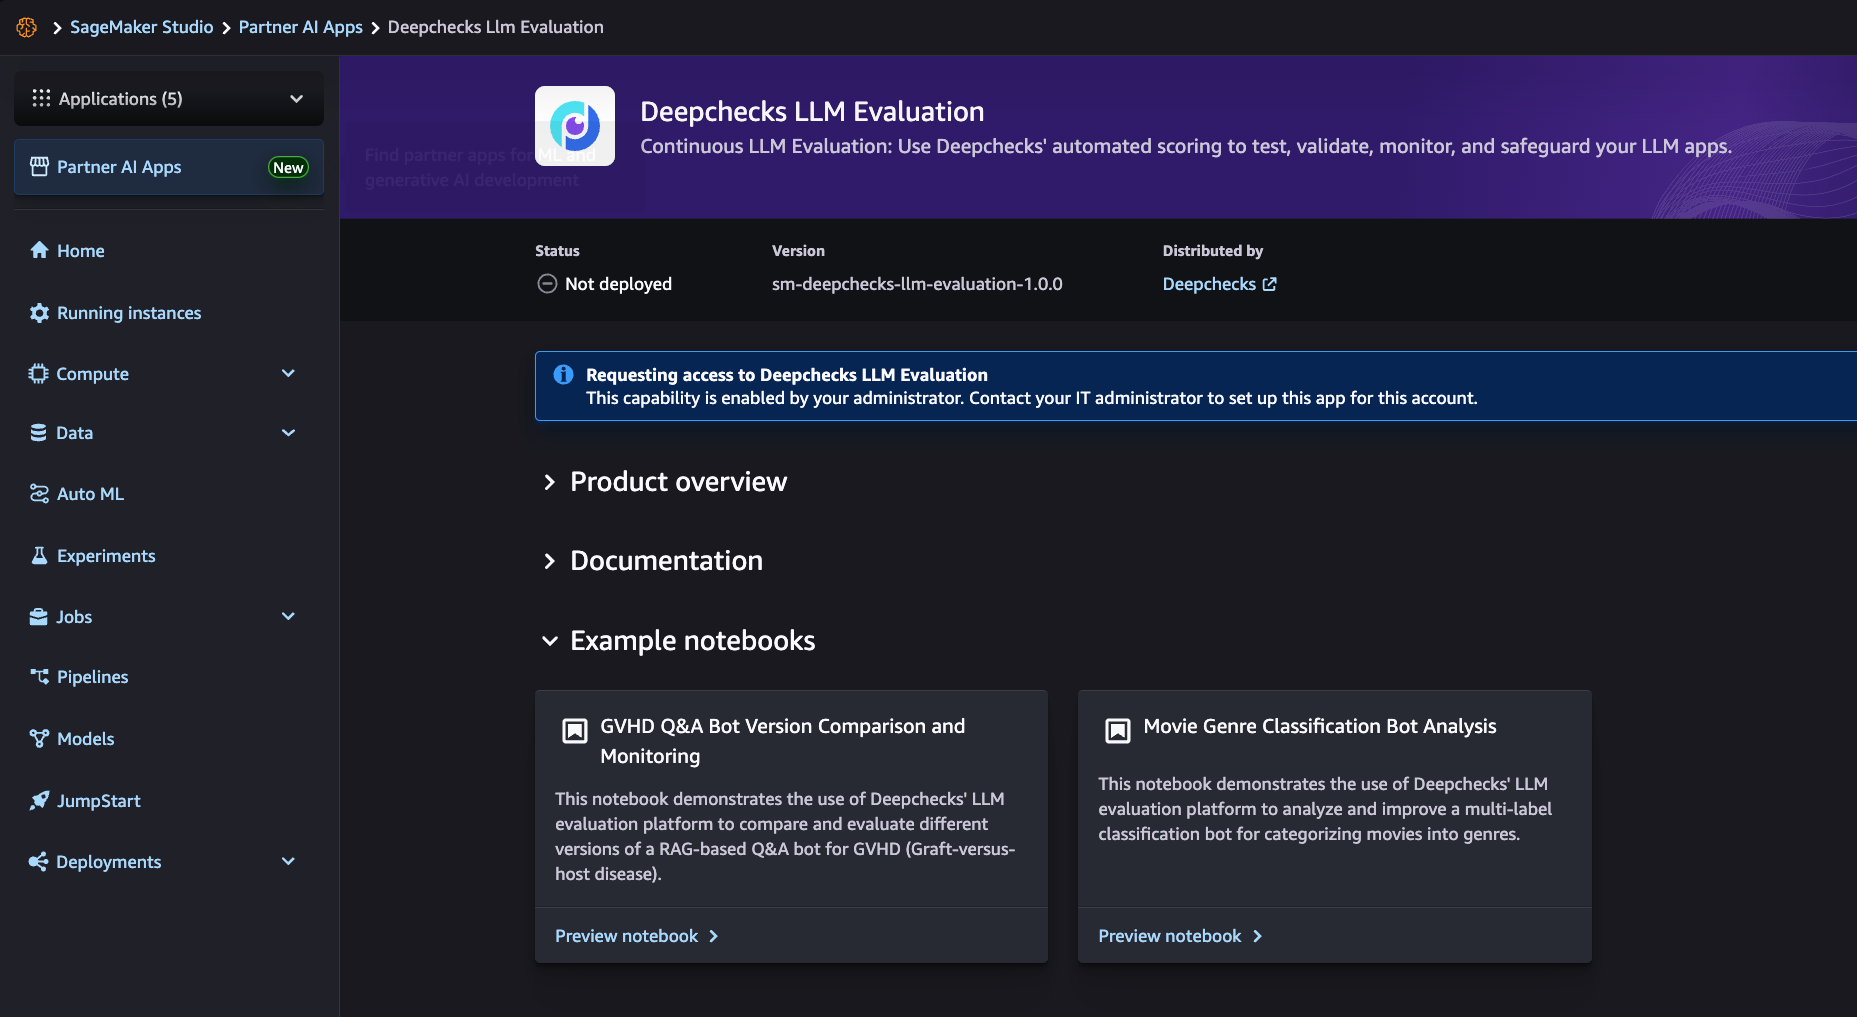Open Models in sidebar
Viewport: 1857px width, 1017px height.
(x=86, y=739)
